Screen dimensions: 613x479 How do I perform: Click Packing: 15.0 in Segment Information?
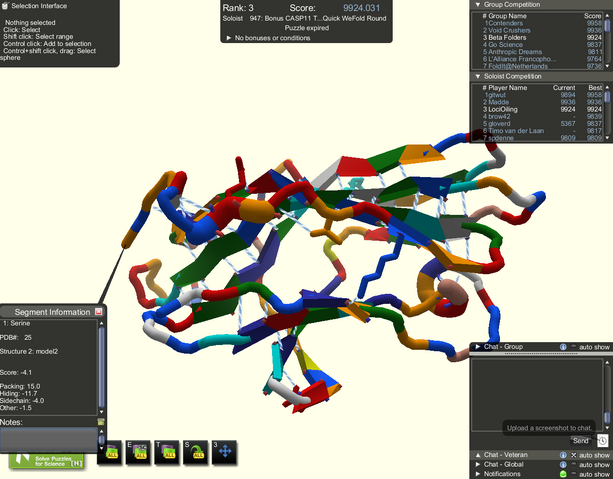[x=20, y=386]
